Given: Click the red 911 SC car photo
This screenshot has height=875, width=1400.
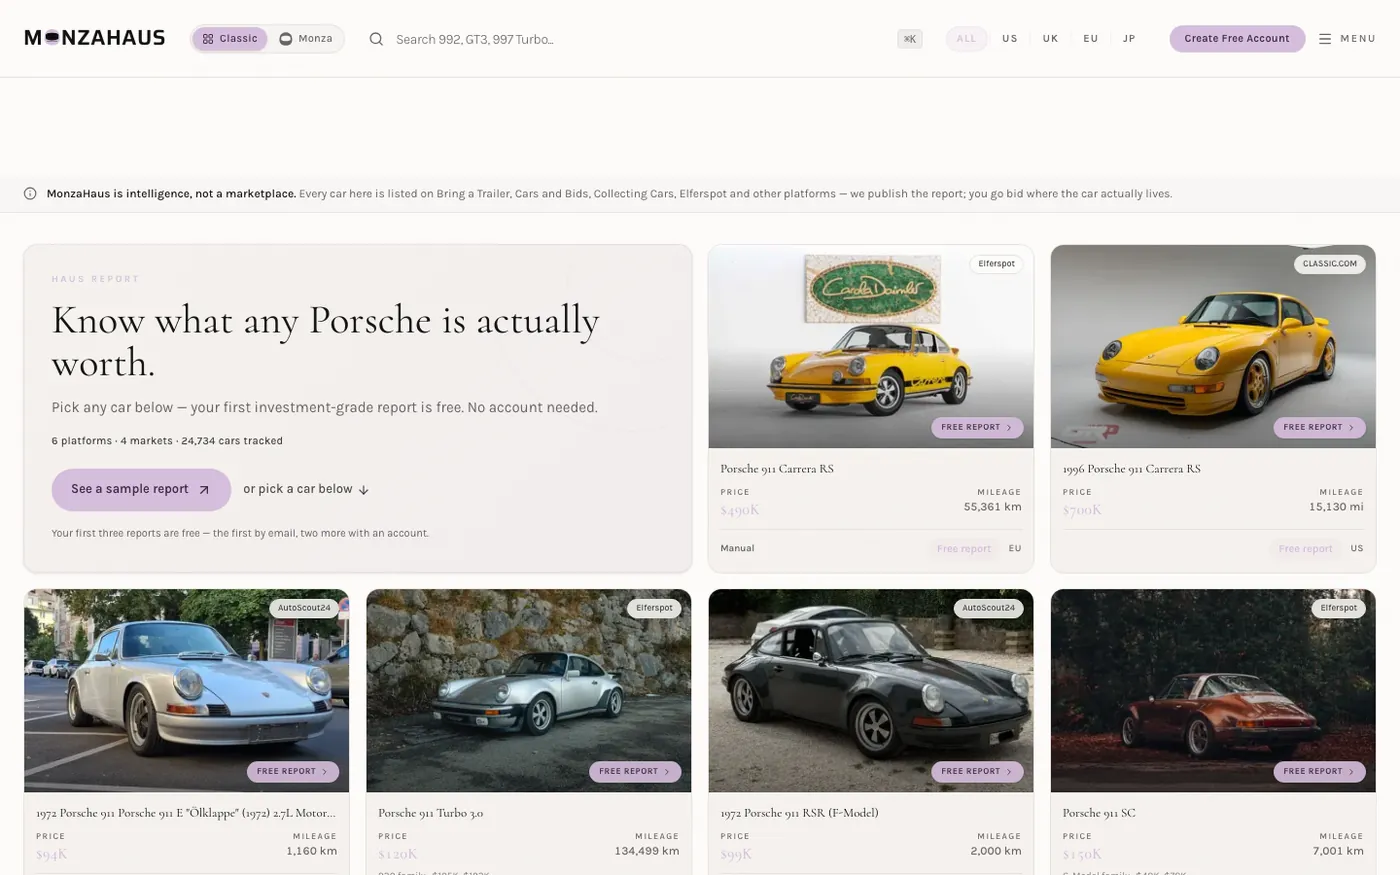Looking at the screenshot, I should [x=1213, y=691].
